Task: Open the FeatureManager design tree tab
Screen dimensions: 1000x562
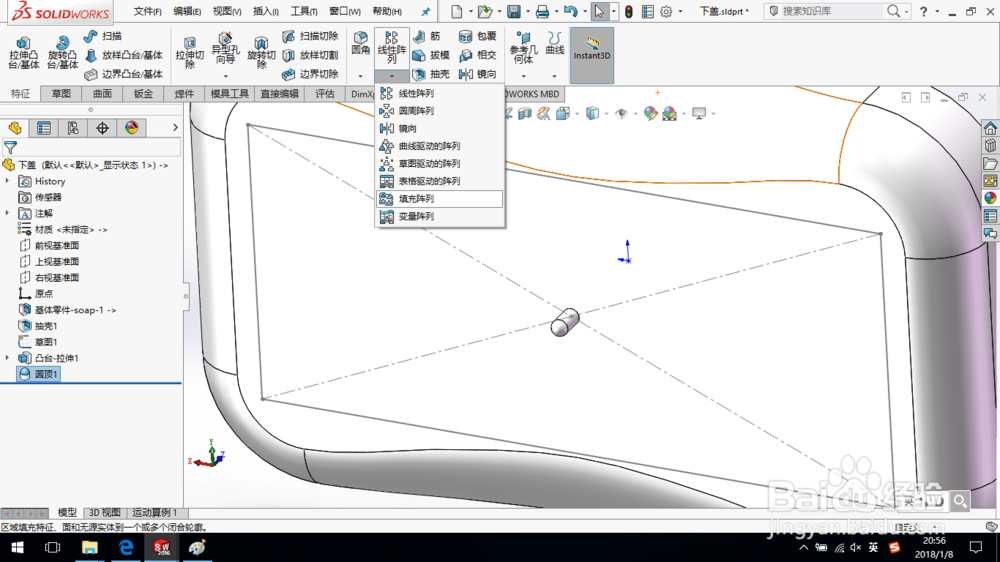Action: pyautogui.click(x=15, y=128)
